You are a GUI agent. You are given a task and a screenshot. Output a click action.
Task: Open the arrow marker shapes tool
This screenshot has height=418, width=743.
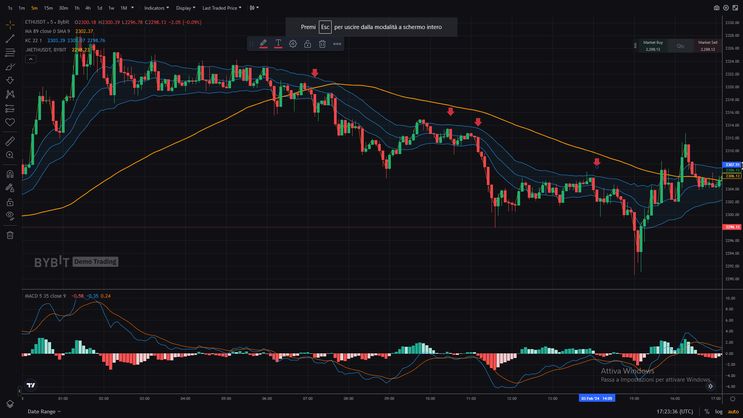10,81
